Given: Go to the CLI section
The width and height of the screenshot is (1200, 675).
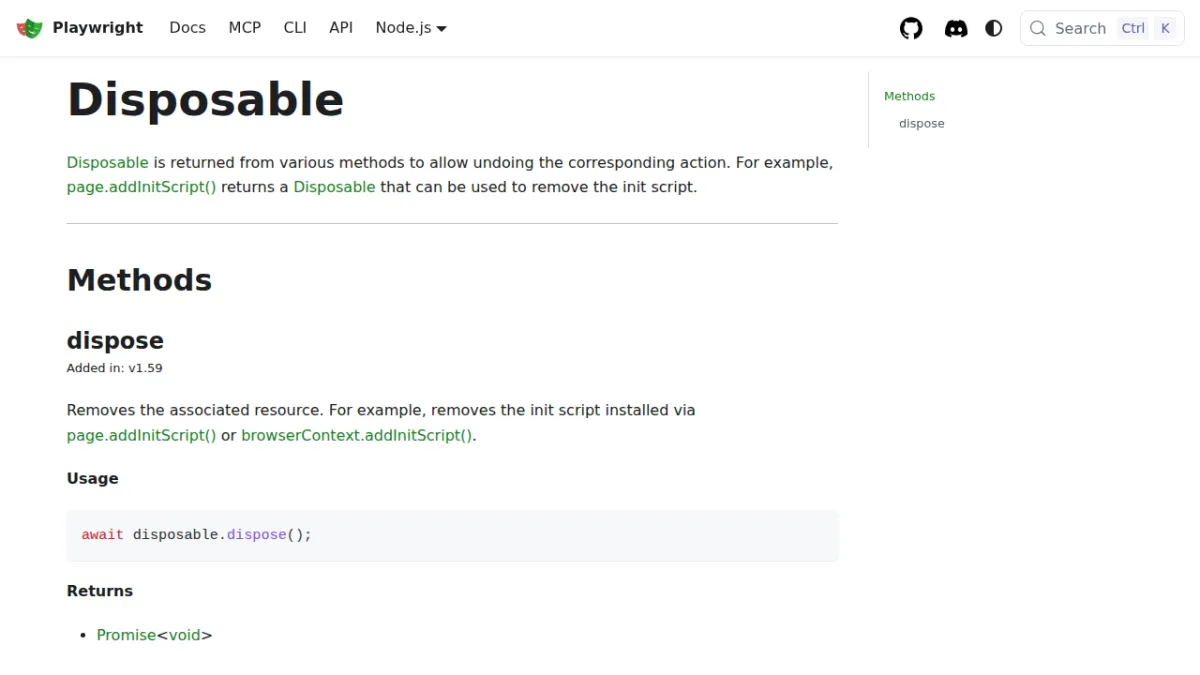Looking at the screenshot, I should [x=295, y=28].
